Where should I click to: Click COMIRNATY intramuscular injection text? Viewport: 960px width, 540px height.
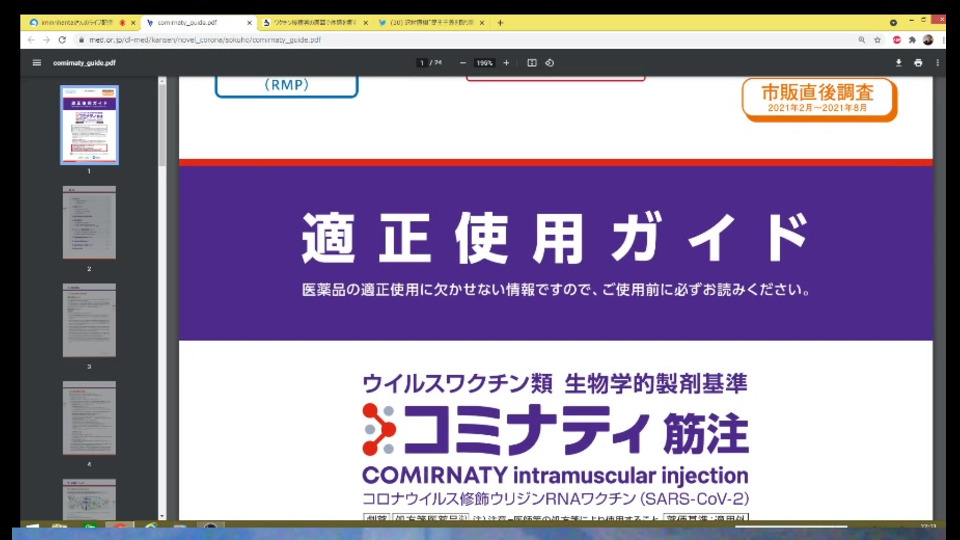(555, 475)
